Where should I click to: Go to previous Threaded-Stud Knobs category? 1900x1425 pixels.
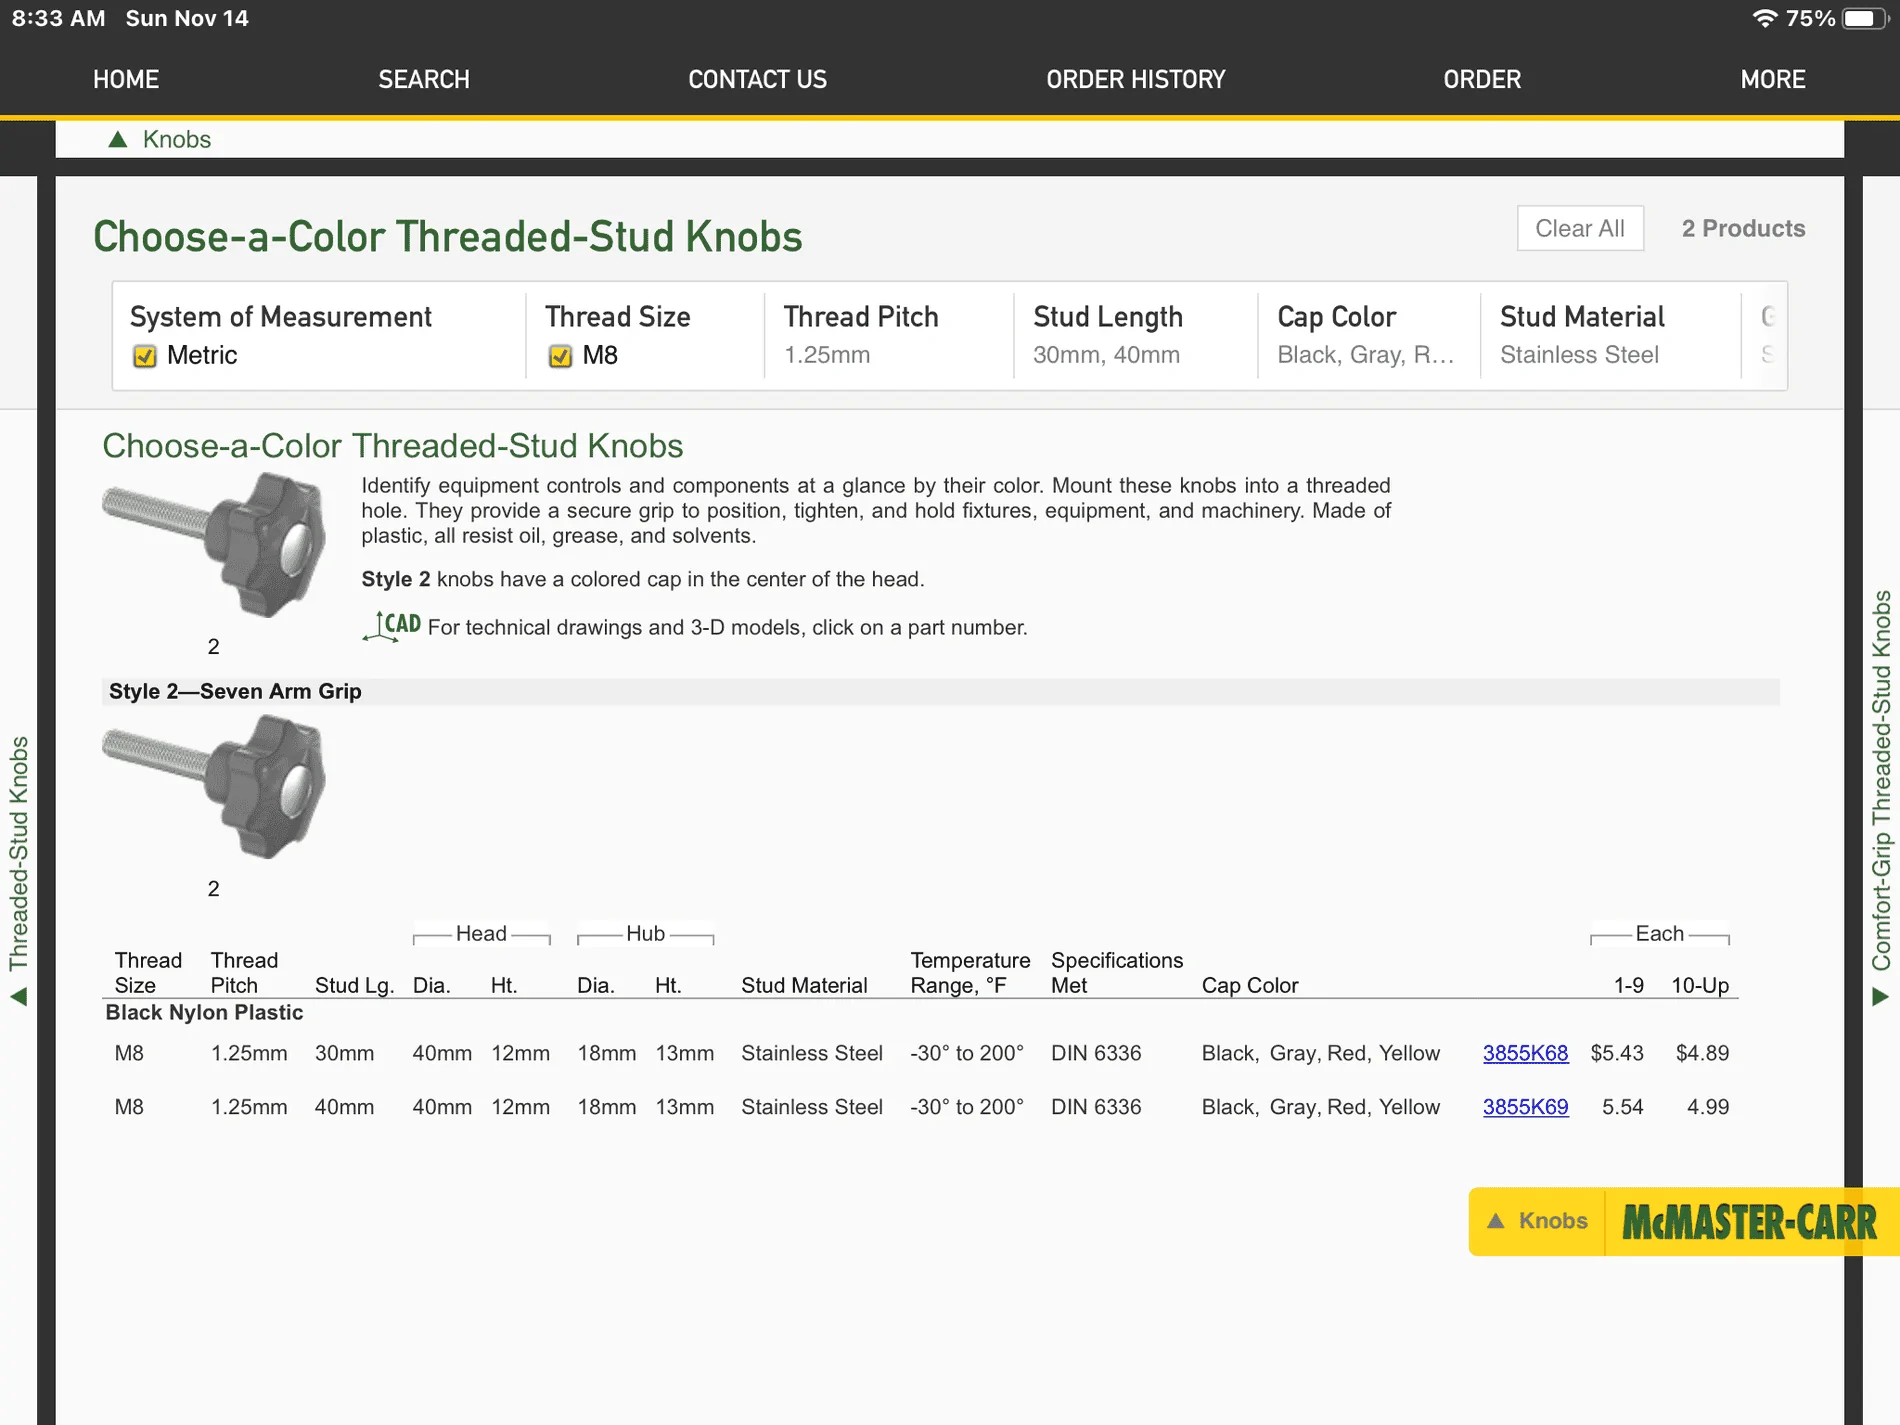click(x=18, y=855)
